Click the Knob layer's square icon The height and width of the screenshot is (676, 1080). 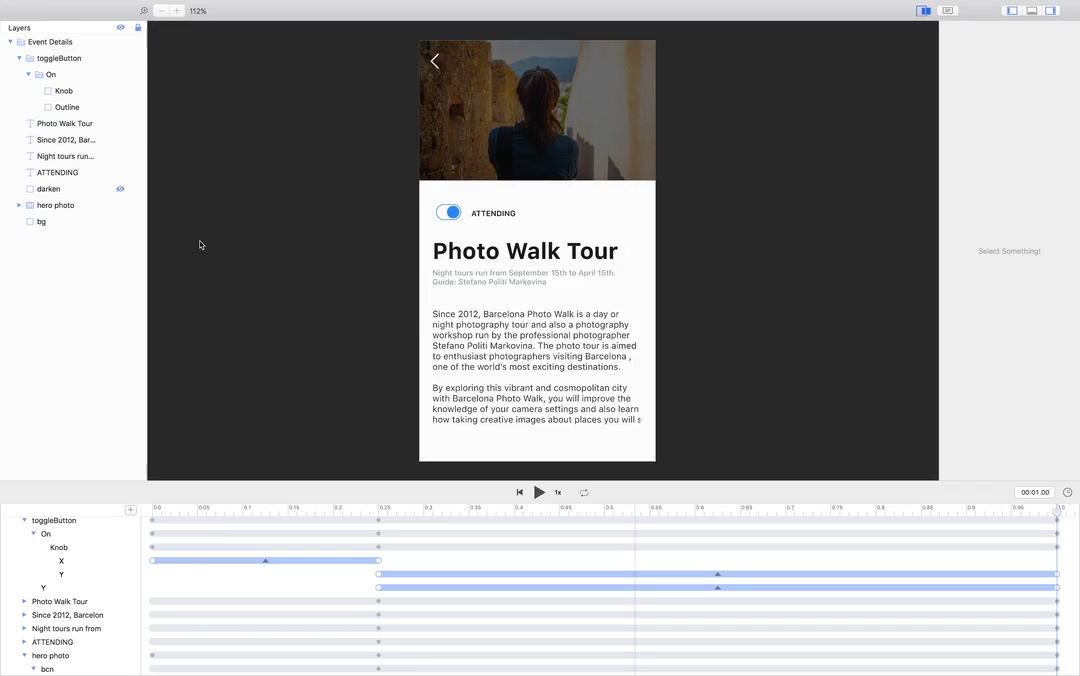click(x=48, y=91)
